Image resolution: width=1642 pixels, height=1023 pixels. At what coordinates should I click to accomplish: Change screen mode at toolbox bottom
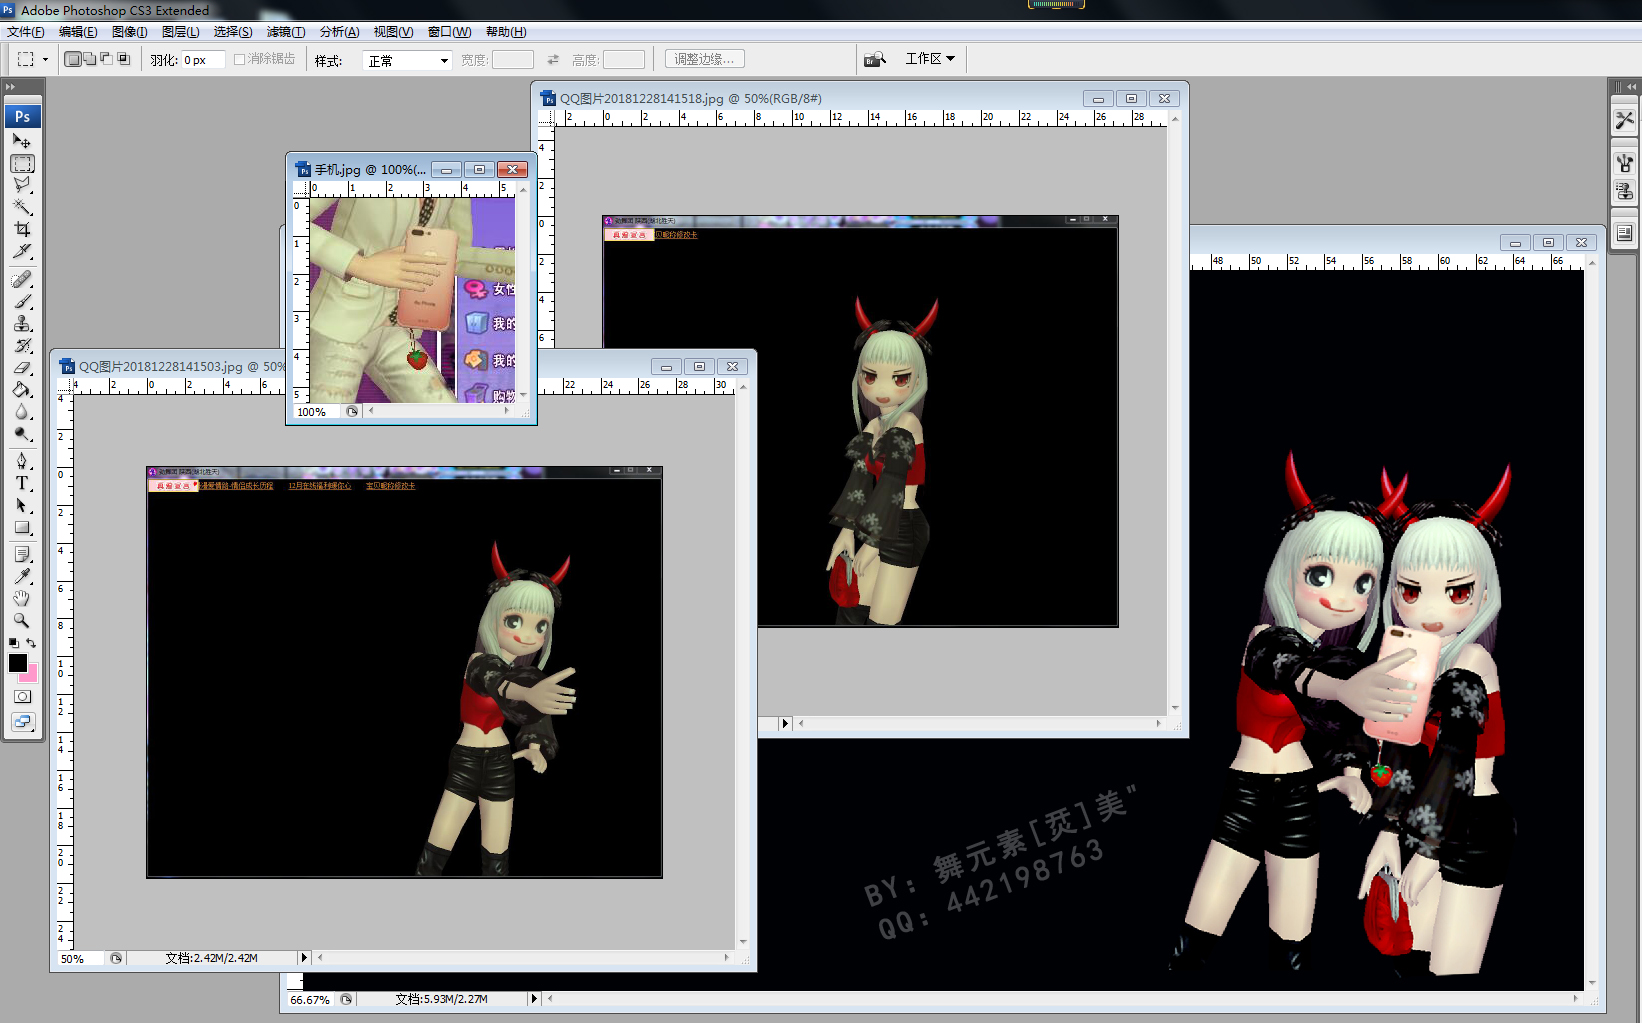[x=22, y=722]
